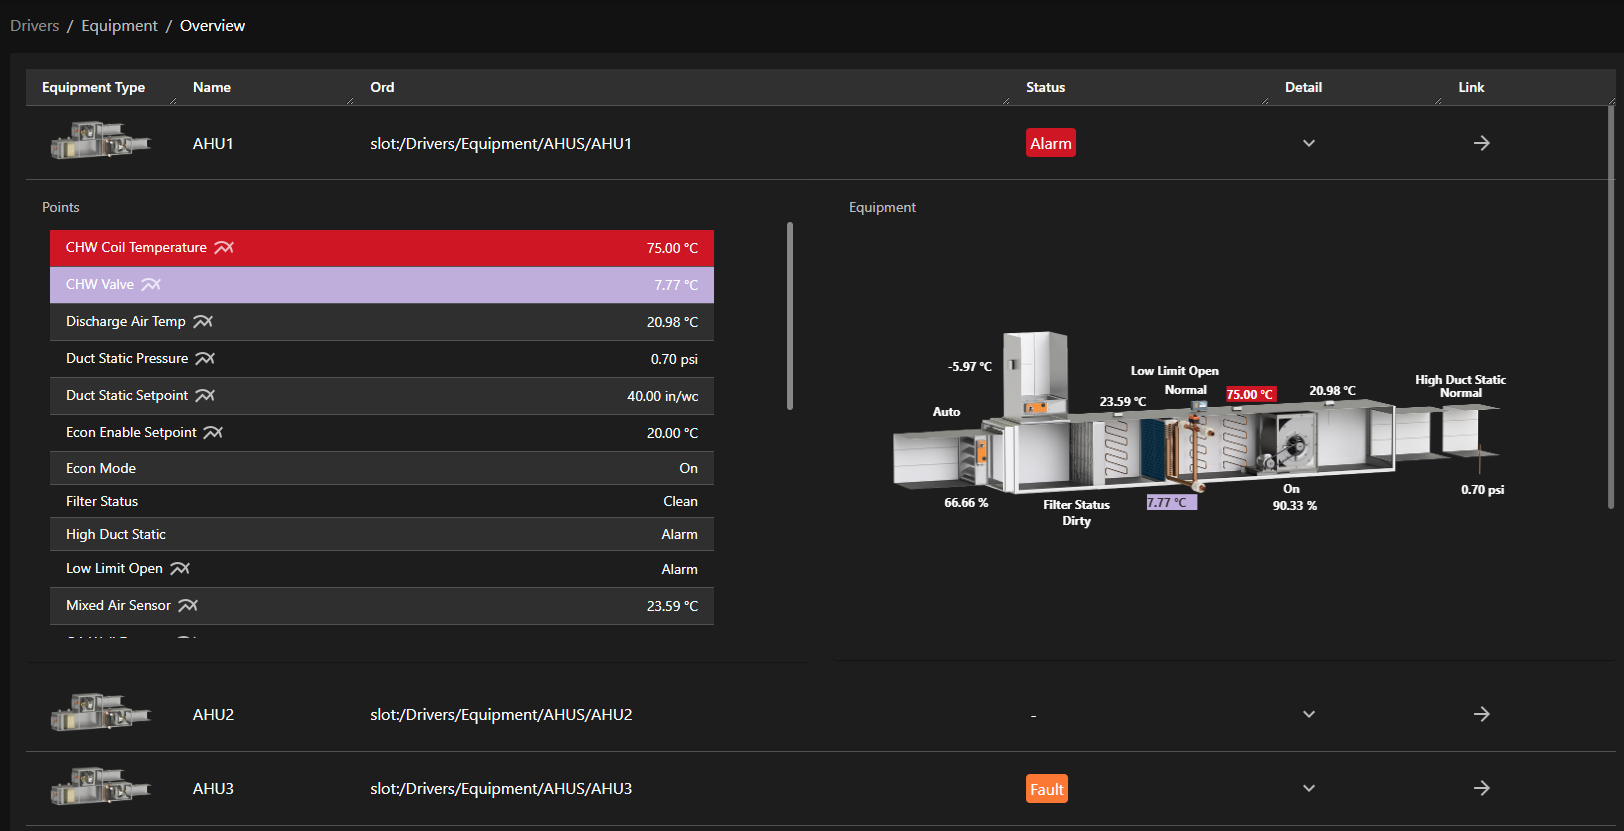Open the AHU3 link arrow

(1481, 789)
